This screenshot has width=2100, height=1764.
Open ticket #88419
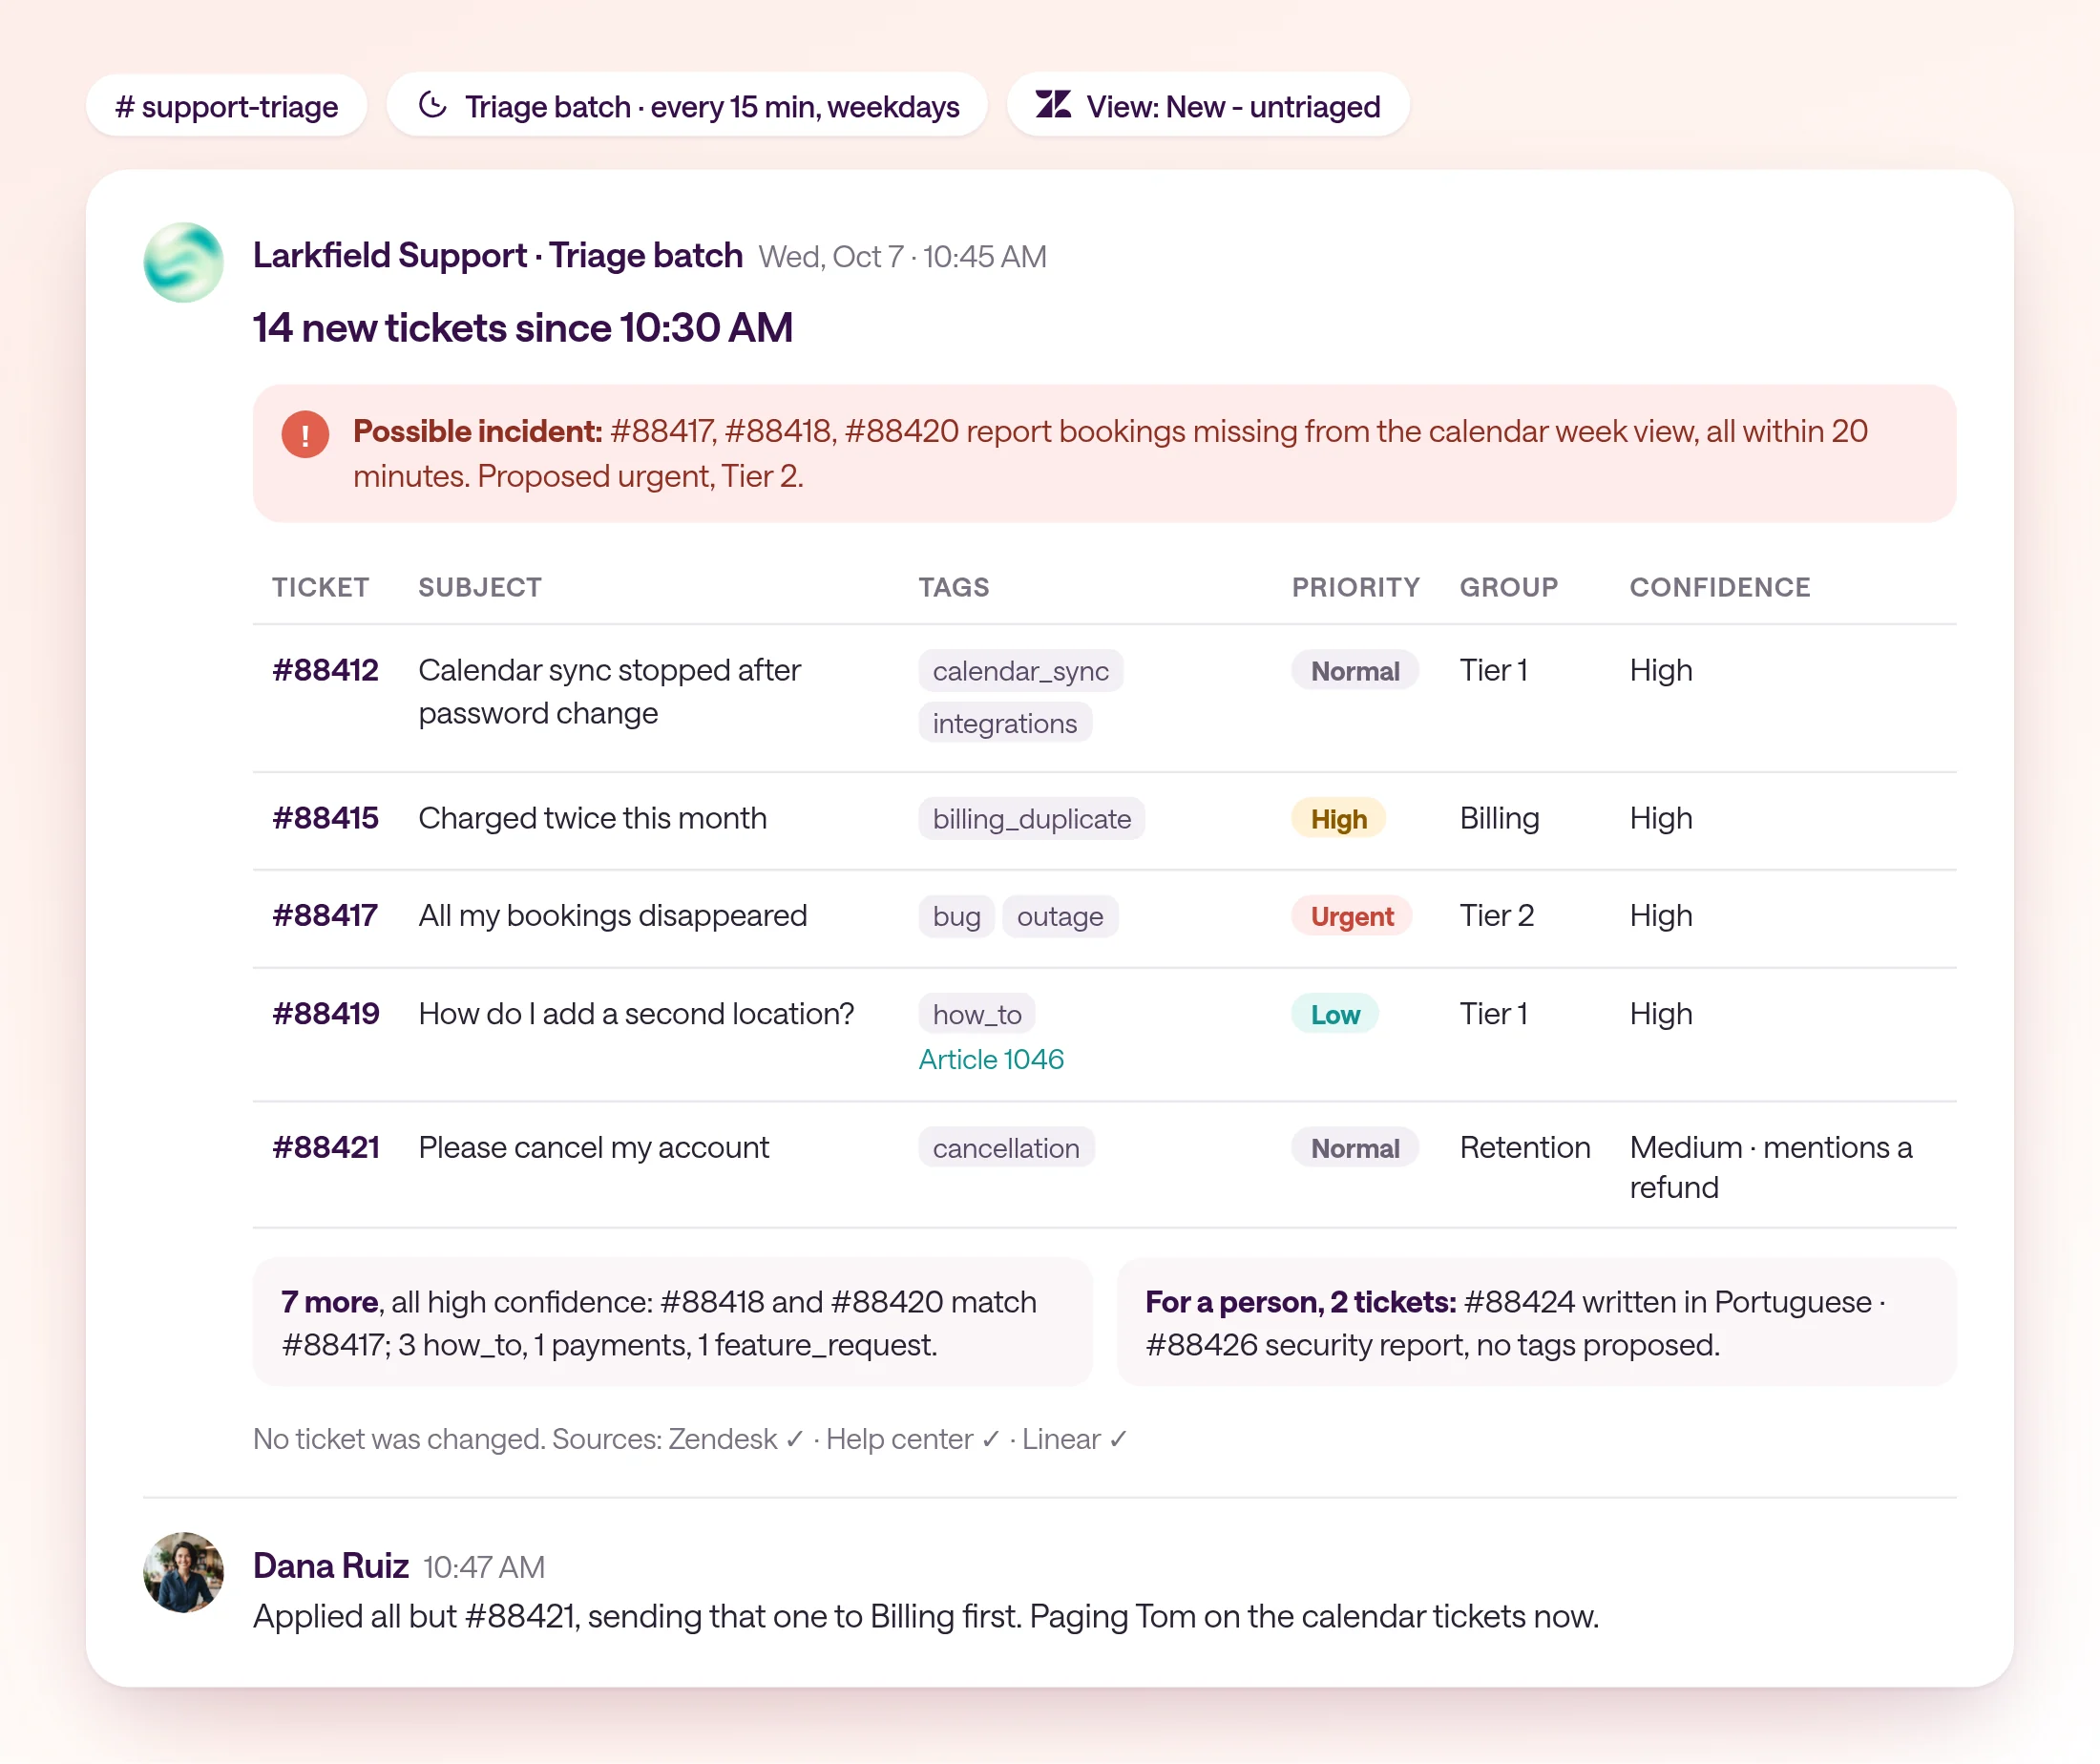click(326, 1013)
